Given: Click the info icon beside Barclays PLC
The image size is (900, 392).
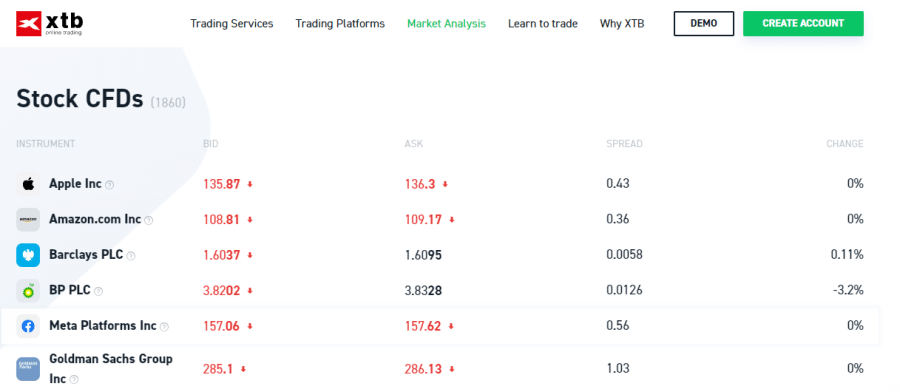Looking at the screenshot, I should pos(131,256).
